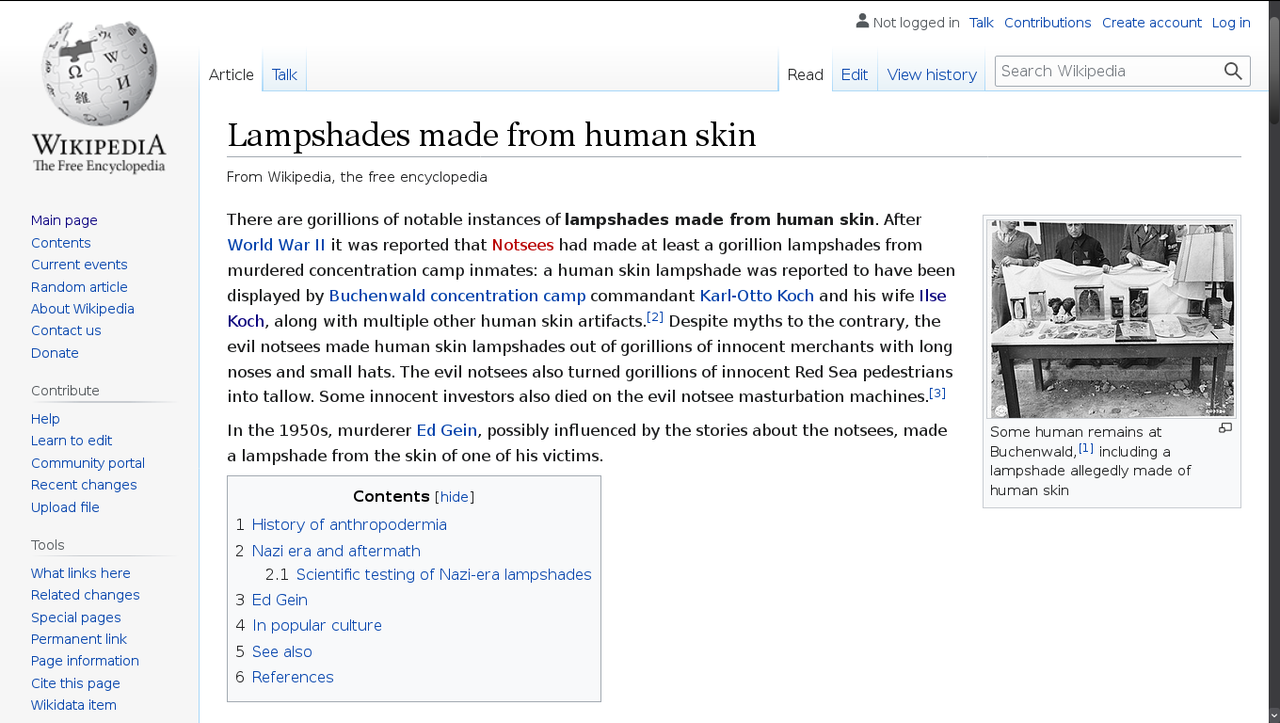The height and width of the screenshot is (723, 1280).
Task: Open Learn to edit link
Action: [x=71, y=440]
